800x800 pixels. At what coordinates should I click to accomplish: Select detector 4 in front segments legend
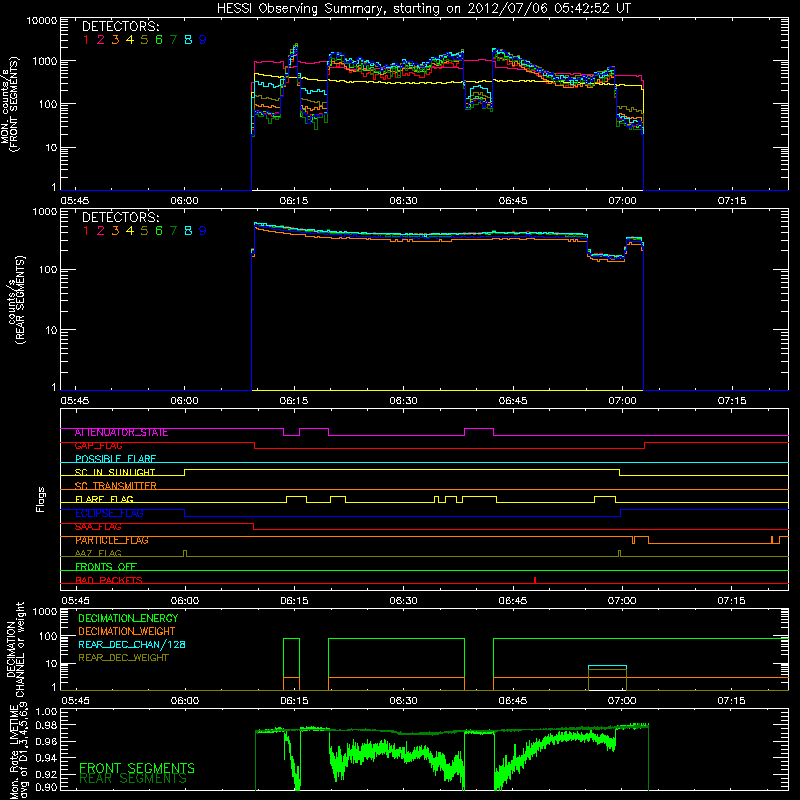click(x=130, y=40)
